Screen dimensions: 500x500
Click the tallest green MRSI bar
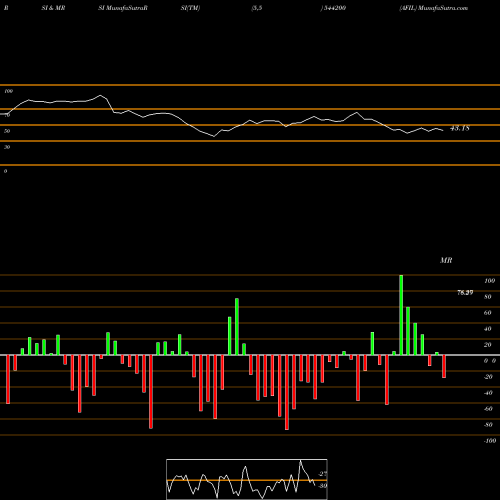tap(401, 315)
